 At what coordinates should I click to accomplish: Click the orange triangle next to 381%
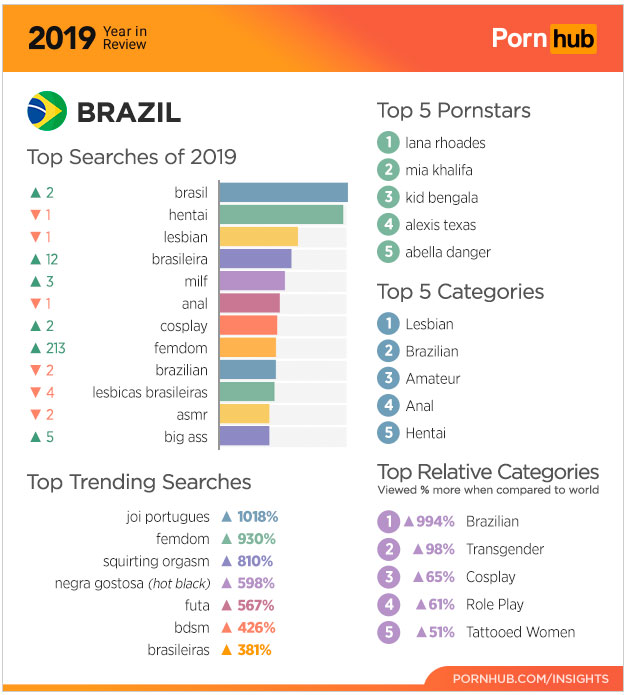point(227,650)
